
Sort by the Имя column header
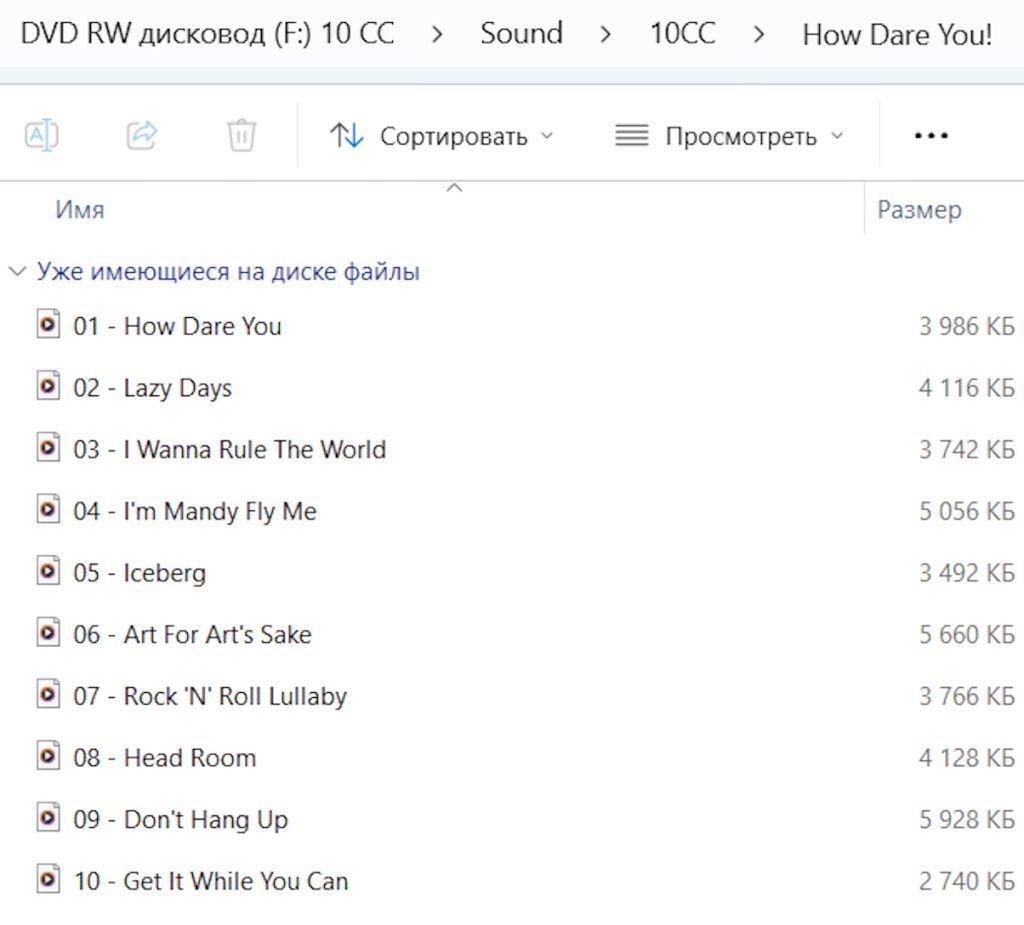point(80,210)
